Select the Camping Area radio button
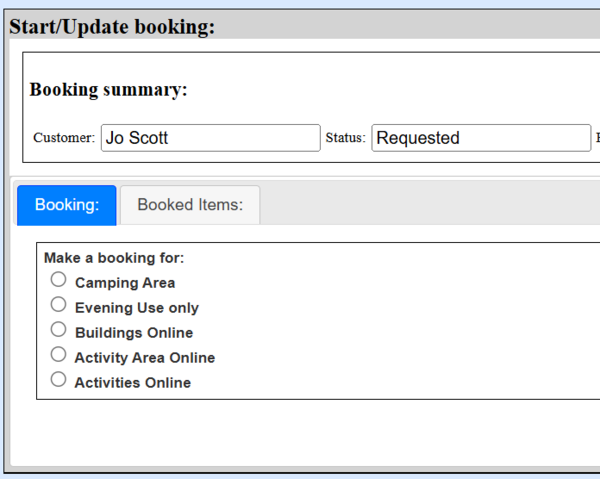Viewport: 600px width, 479px height. (58, 280)
